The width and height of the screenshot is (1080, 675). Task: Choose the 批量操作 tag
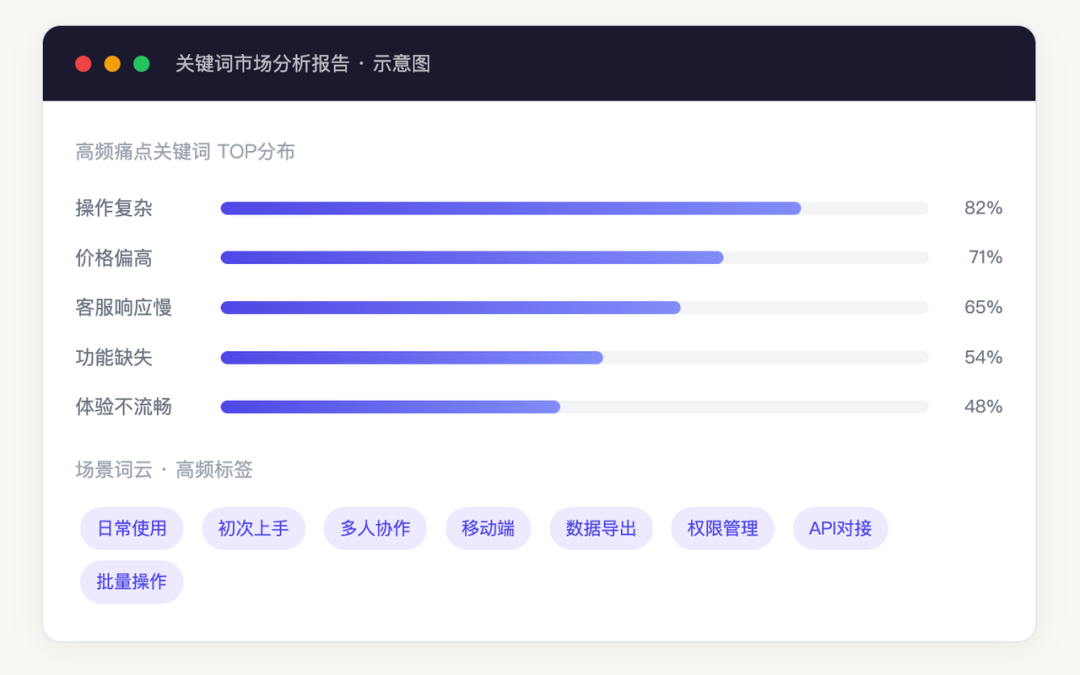132,582
